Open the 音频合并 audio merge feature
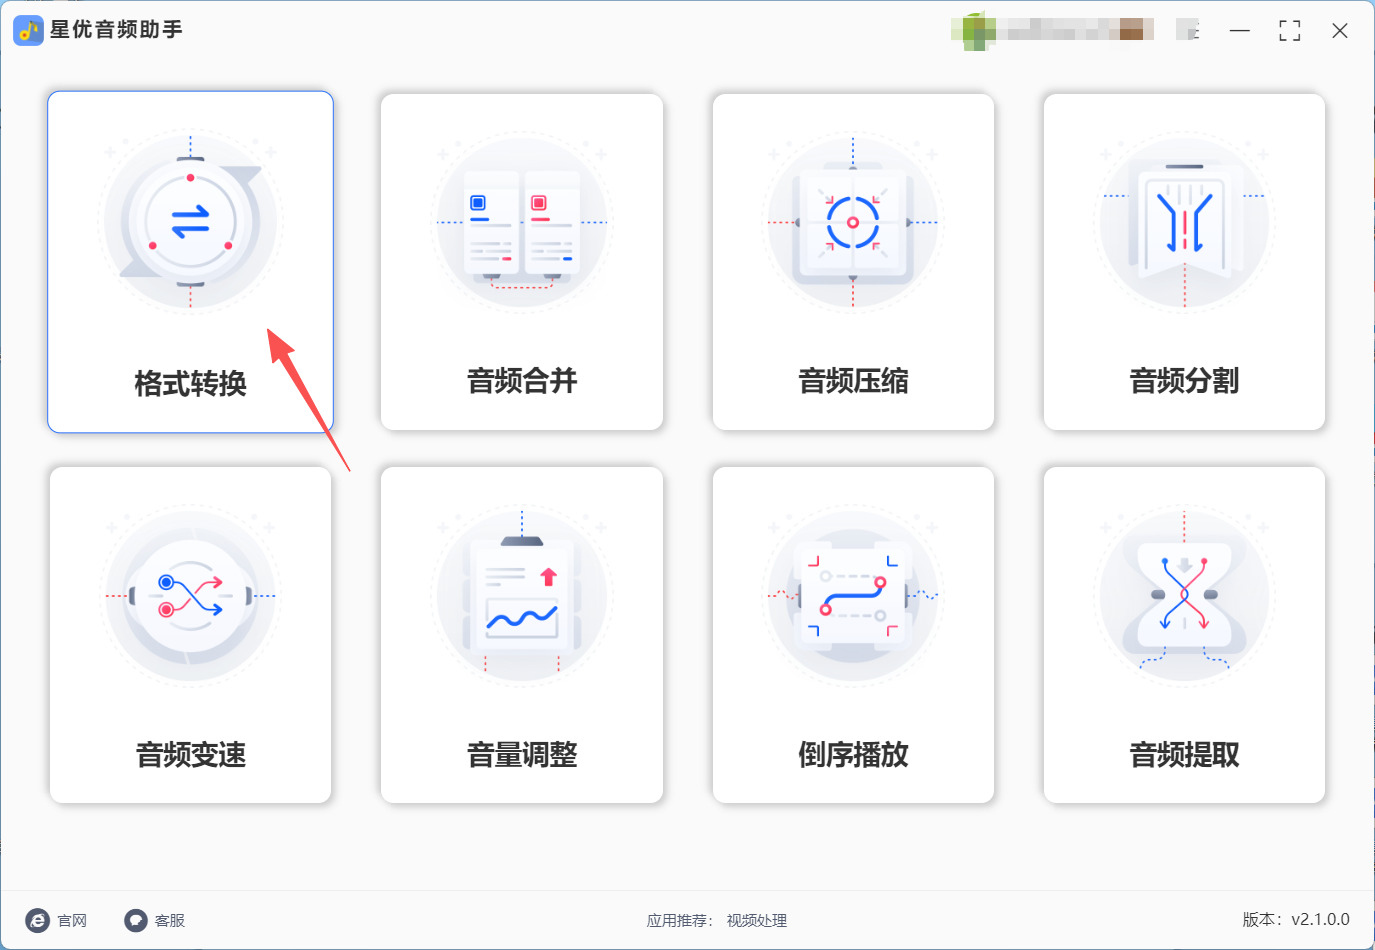Screen dimensions: 1375x950 522,262
